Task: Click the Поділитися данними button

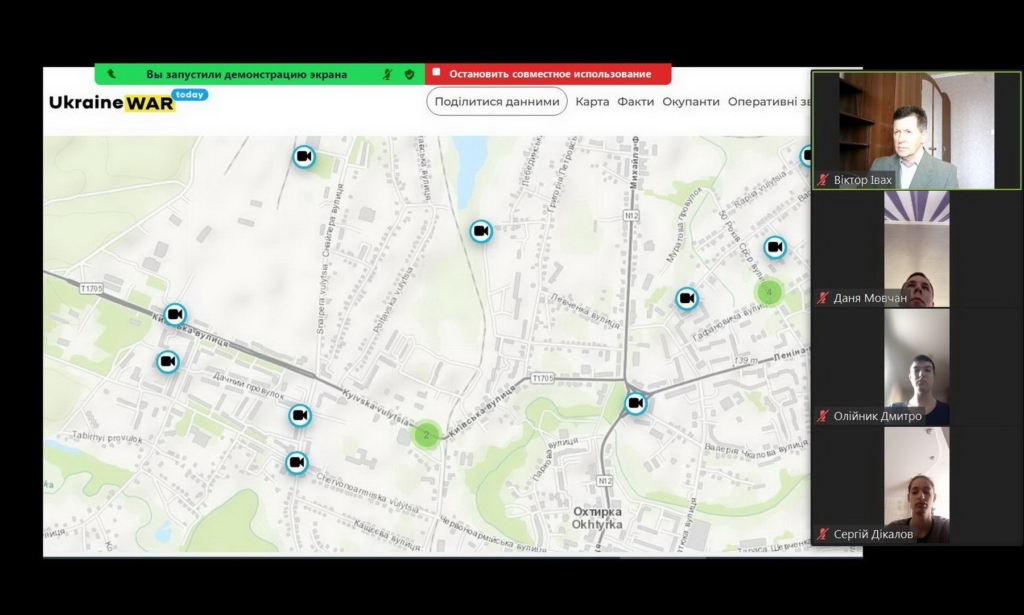Action: 497,101
